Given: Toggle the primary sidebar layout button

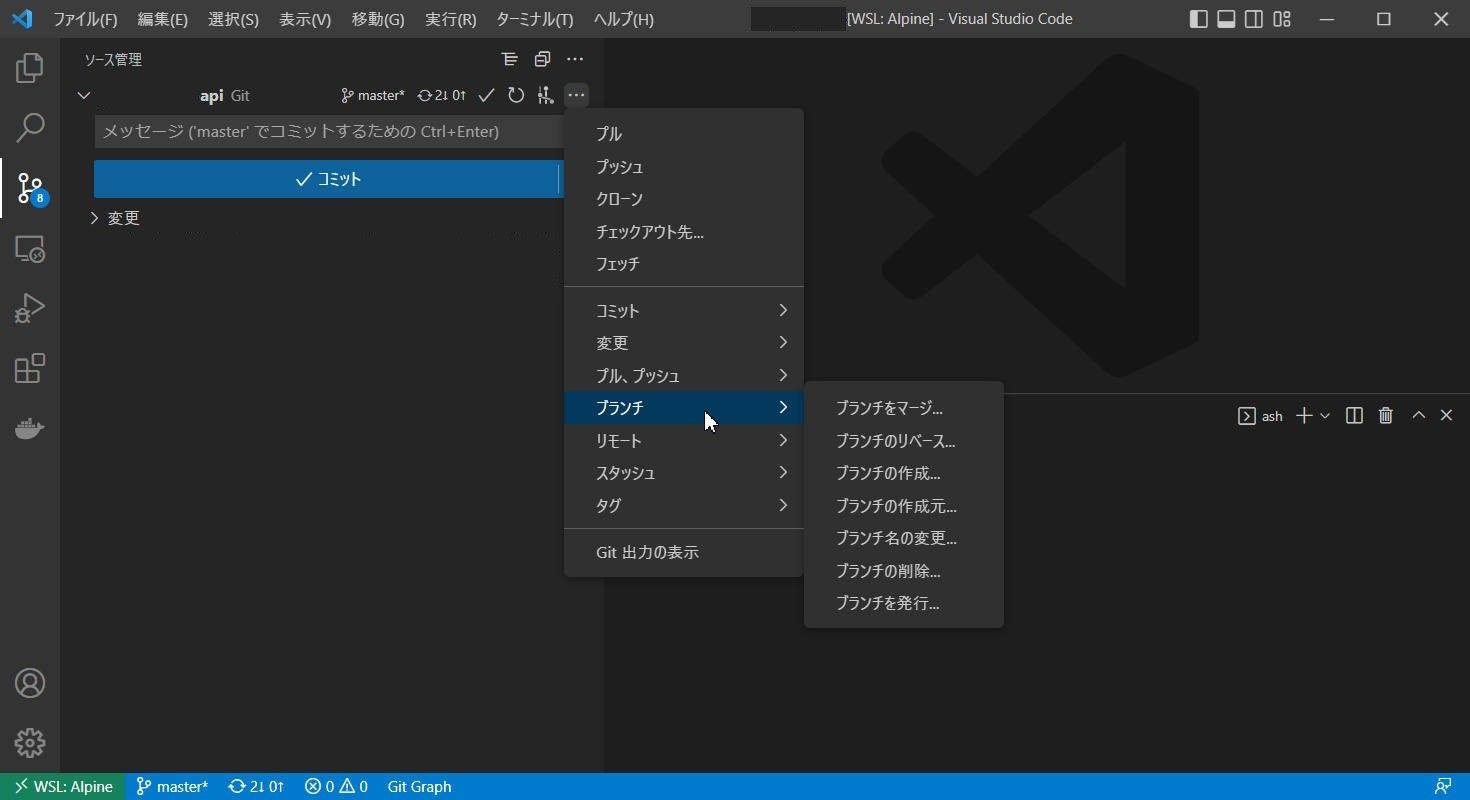Looking at the screenshot, I should [1198, 19].
